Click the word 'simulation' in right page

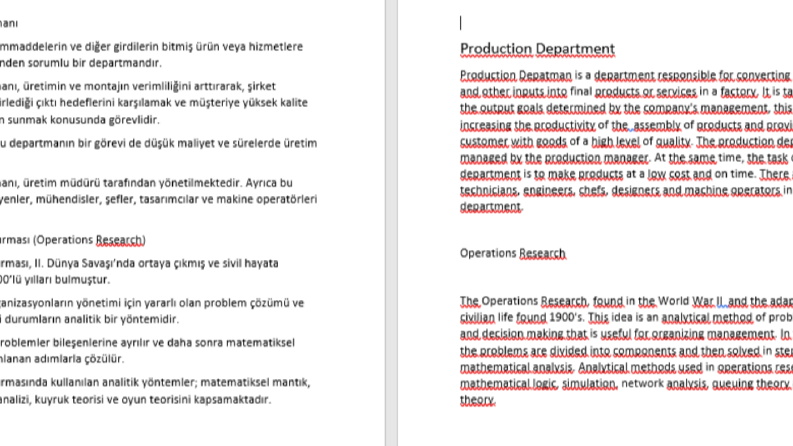click(589, 383)
